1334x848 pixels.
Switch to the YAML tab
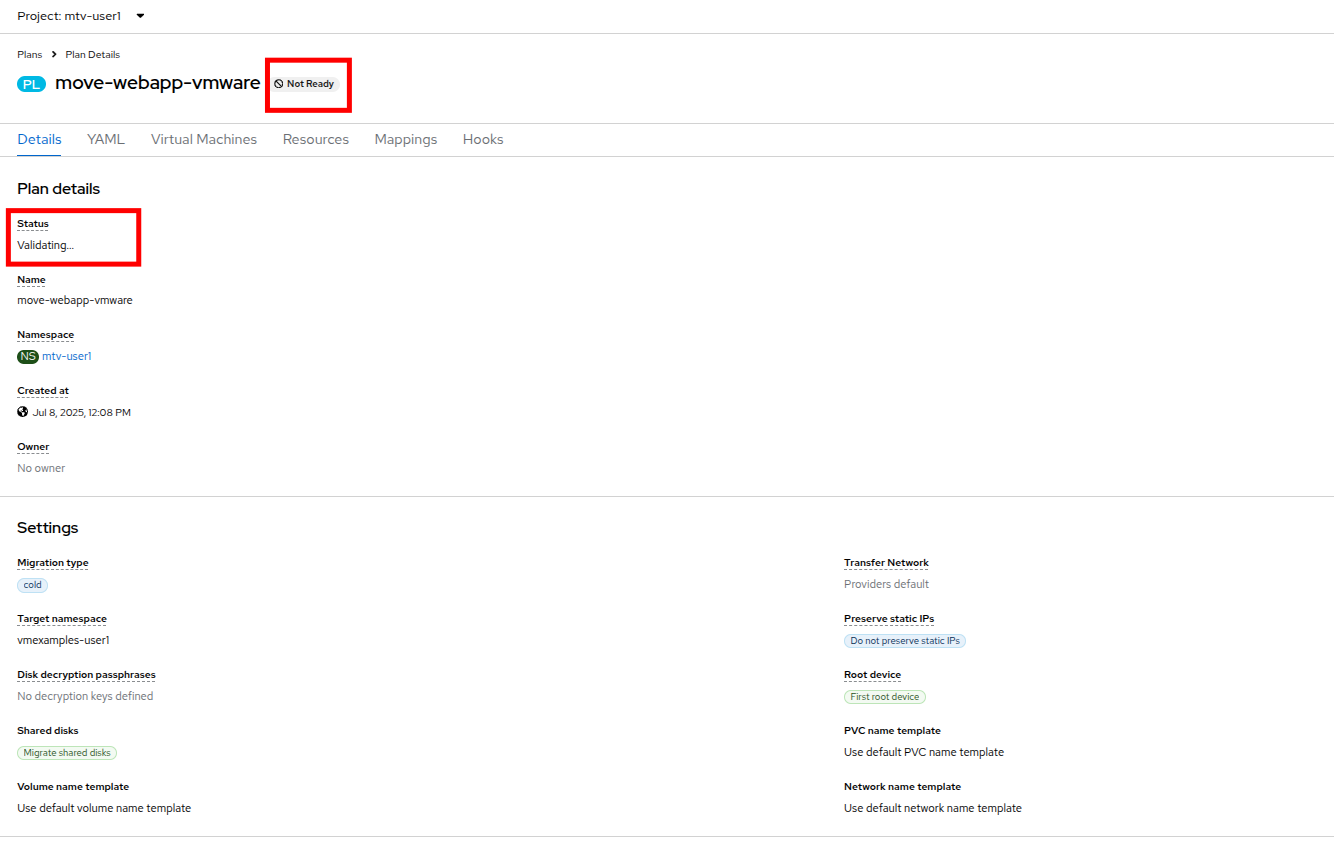point(106,140)
